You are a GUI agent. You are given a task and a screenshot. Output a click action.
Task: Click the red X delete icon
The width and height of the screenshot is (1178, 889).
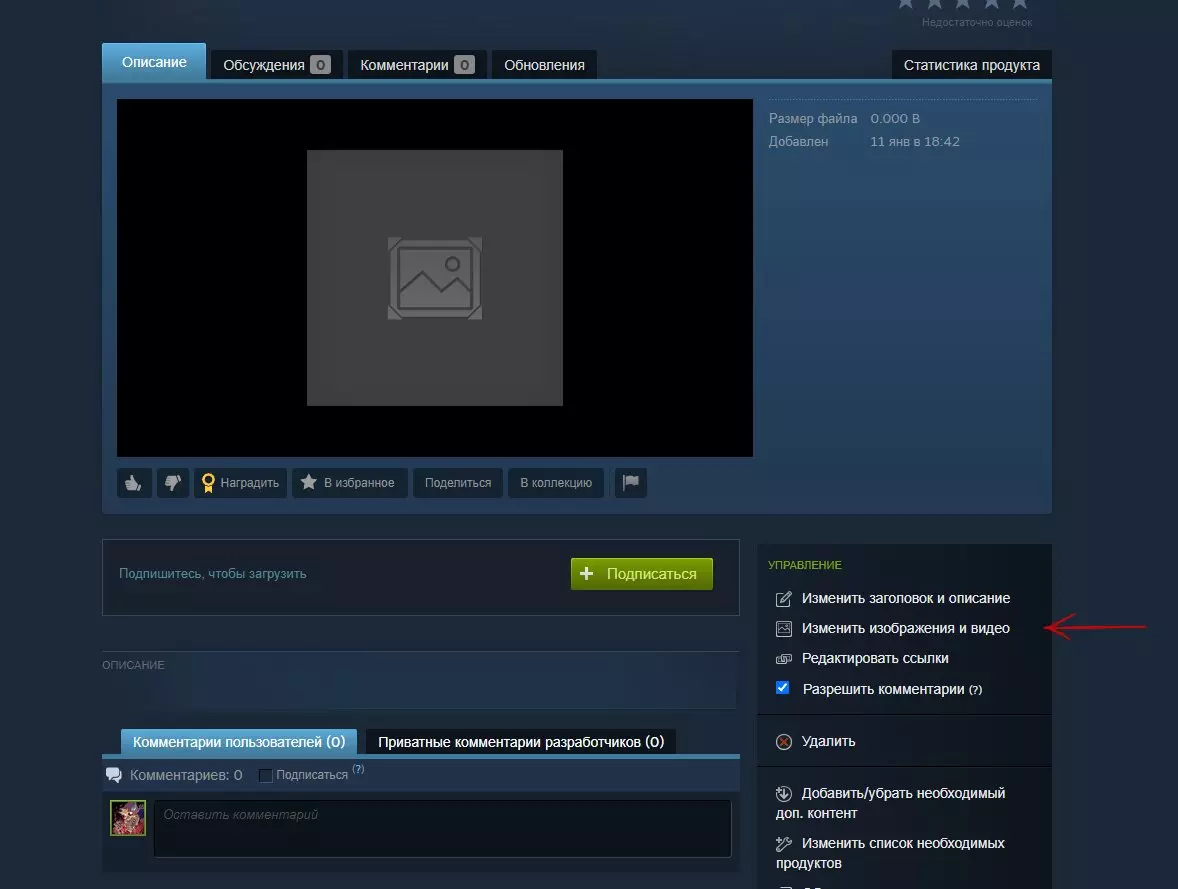coord(784,742)
